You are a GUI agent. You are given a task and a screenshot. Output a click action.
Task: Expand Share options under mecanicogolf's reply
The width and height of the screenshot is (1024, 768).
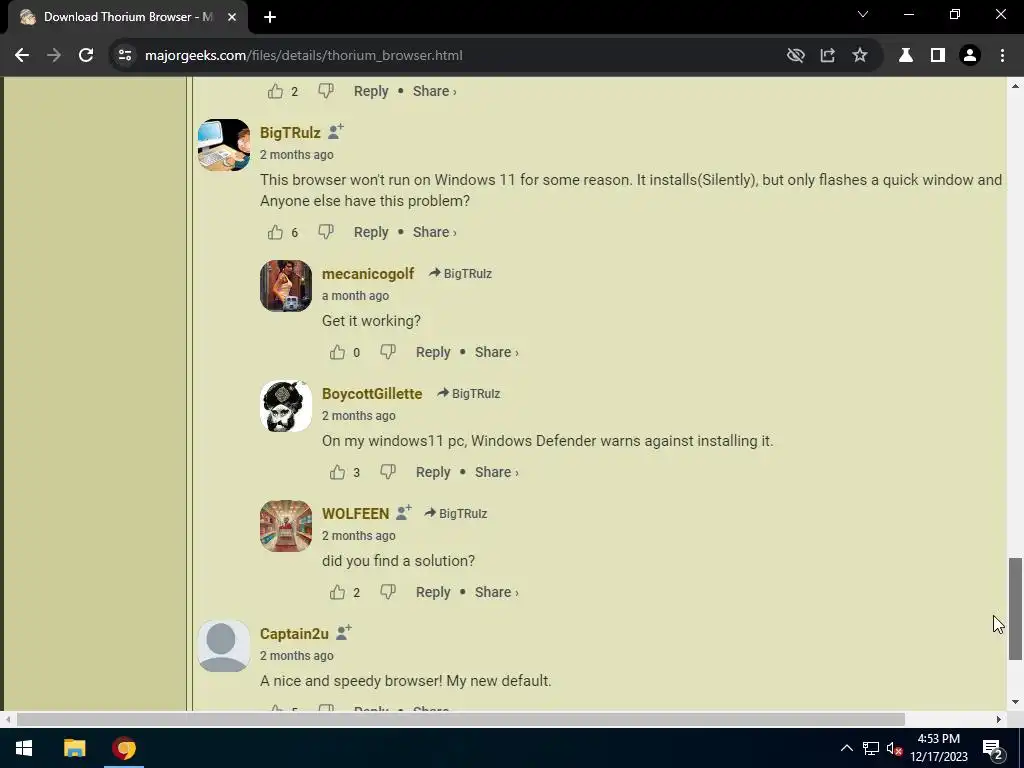496,352
